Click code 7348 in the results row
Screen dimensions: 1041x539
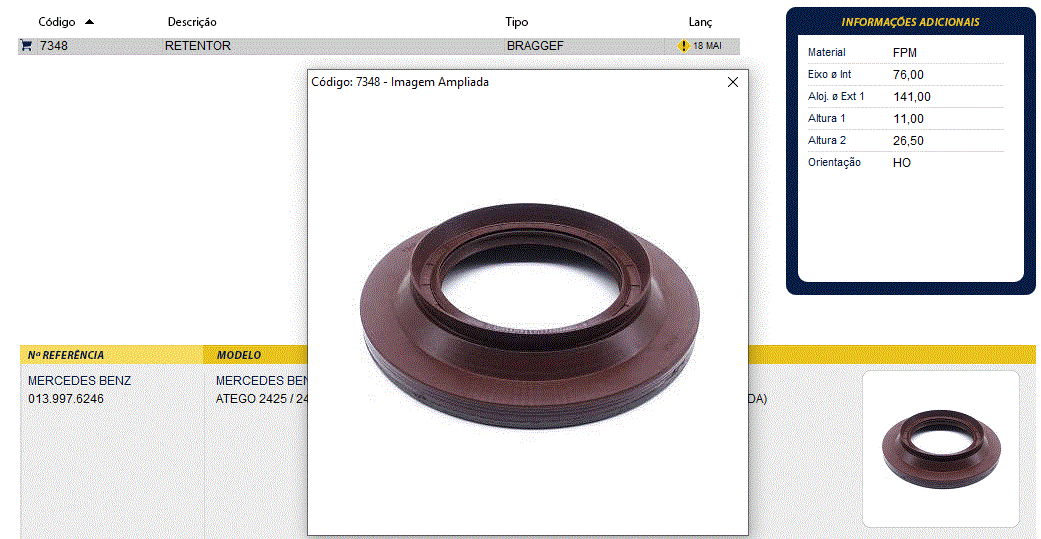click(54, 46)
